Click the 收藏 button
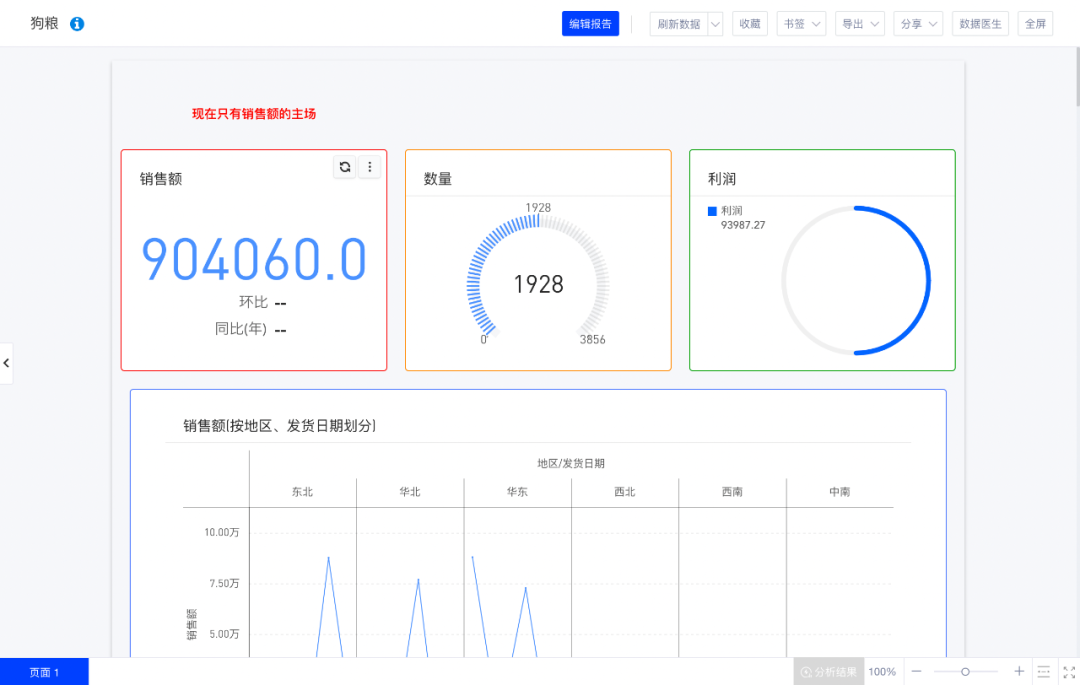1080x685 pixels. coord(749,24)
